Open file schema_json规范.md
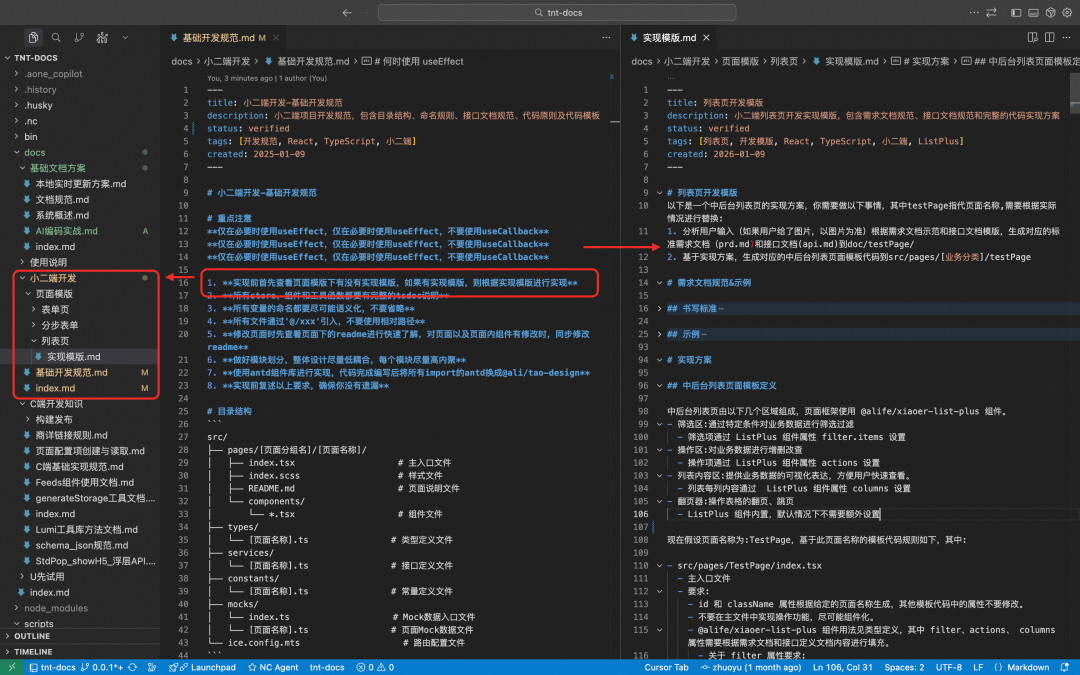The image size is (1080, 675). pos(80,545)
